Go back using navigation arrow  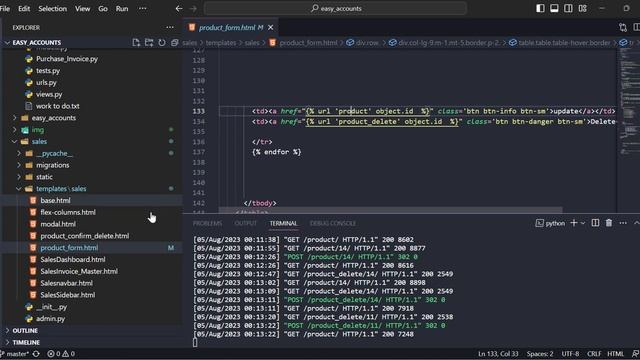coord(179,8)
